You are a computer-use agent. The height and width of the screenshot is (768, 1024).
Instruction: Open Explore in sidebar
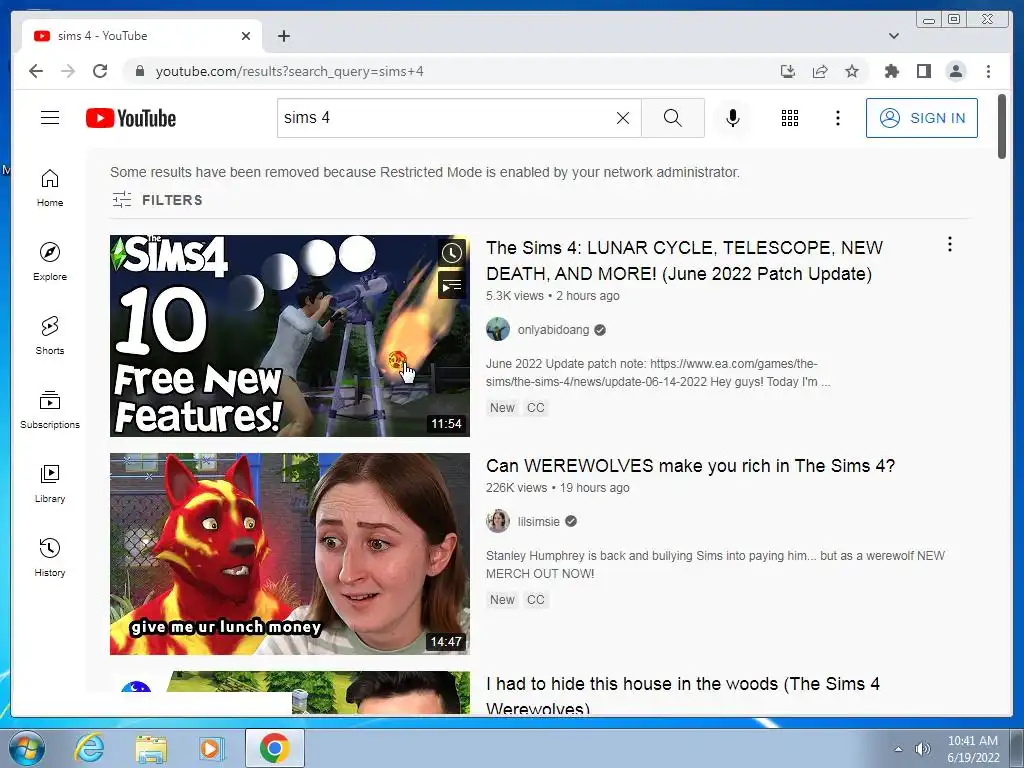[x=50, y=261]
